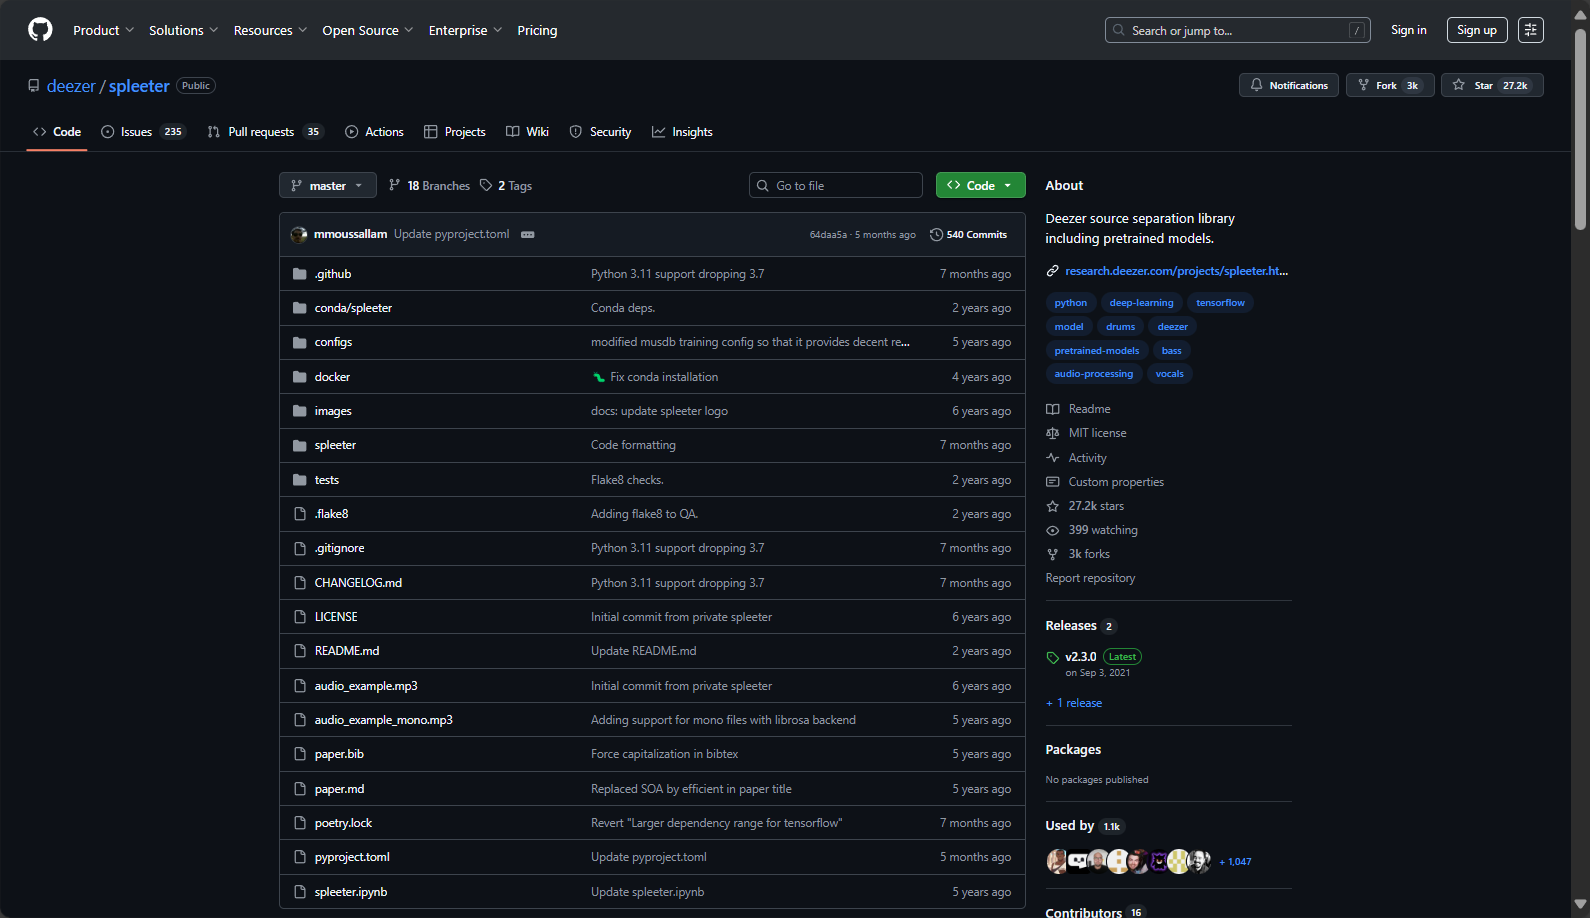Open the MIT license link
This screenshot has width=1590, height=918.
point(1086,433)
